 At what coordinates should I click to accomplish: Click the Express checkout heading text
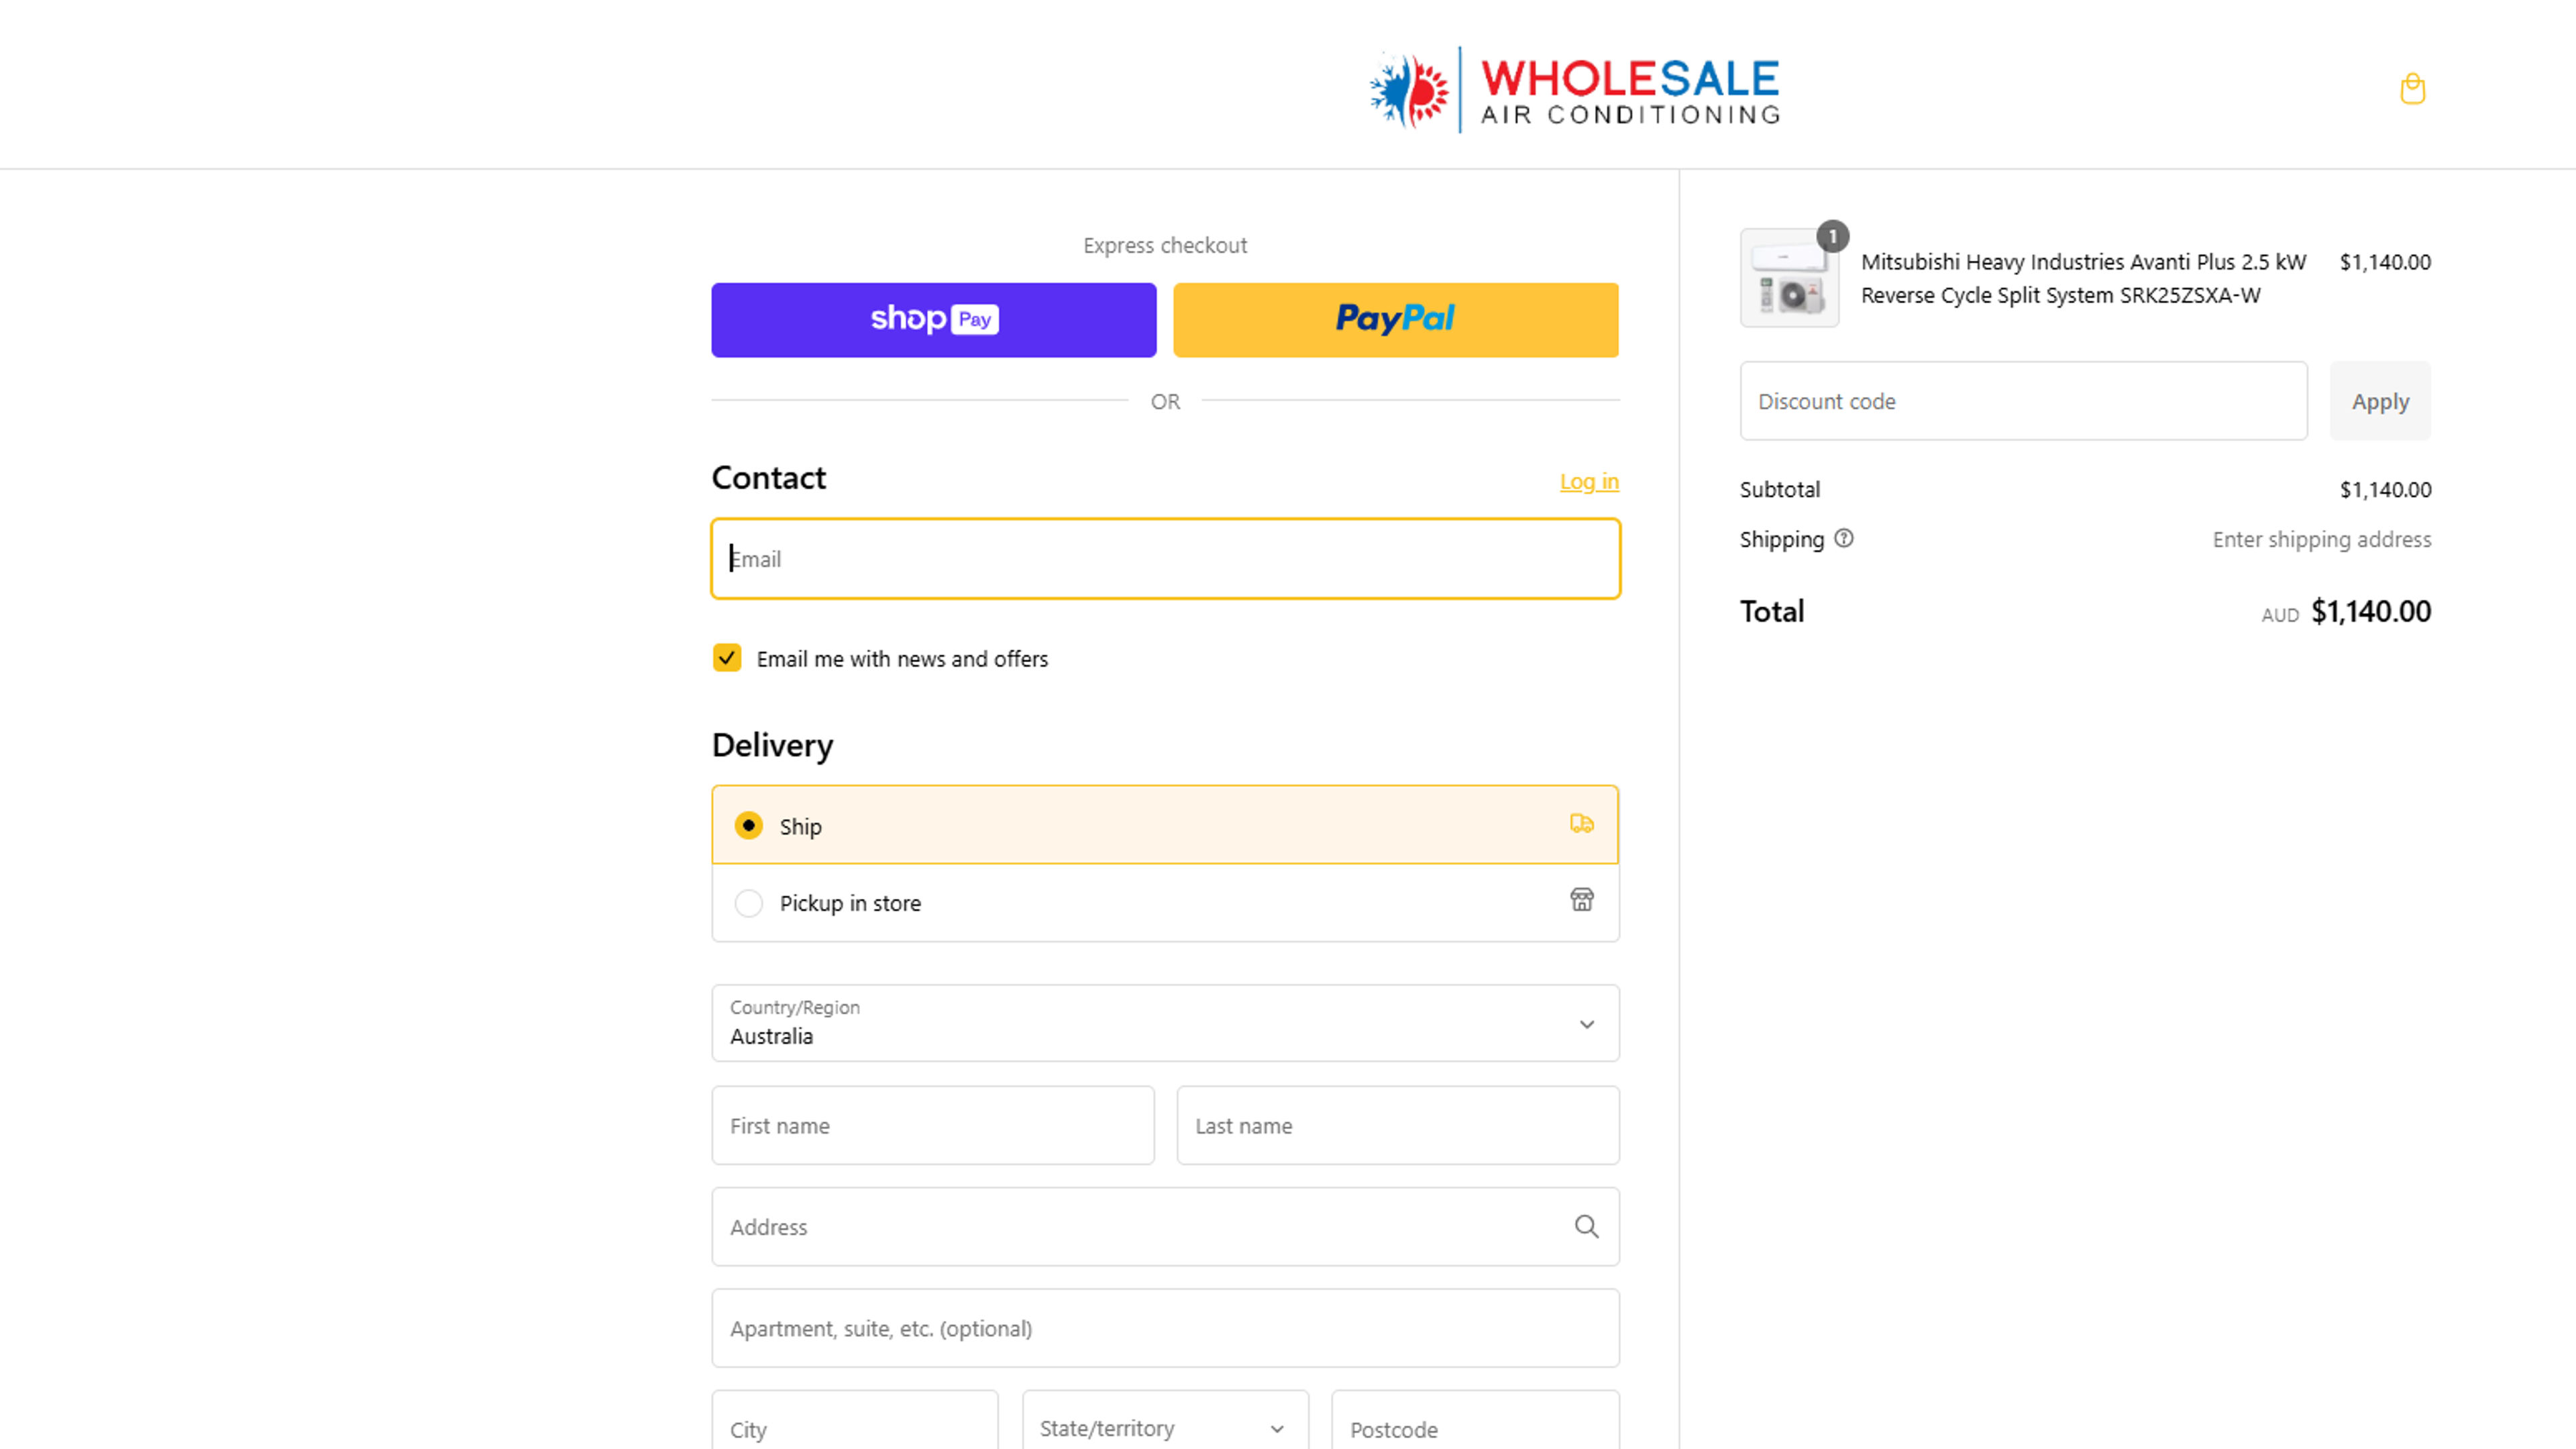(x=1165, y=245)
